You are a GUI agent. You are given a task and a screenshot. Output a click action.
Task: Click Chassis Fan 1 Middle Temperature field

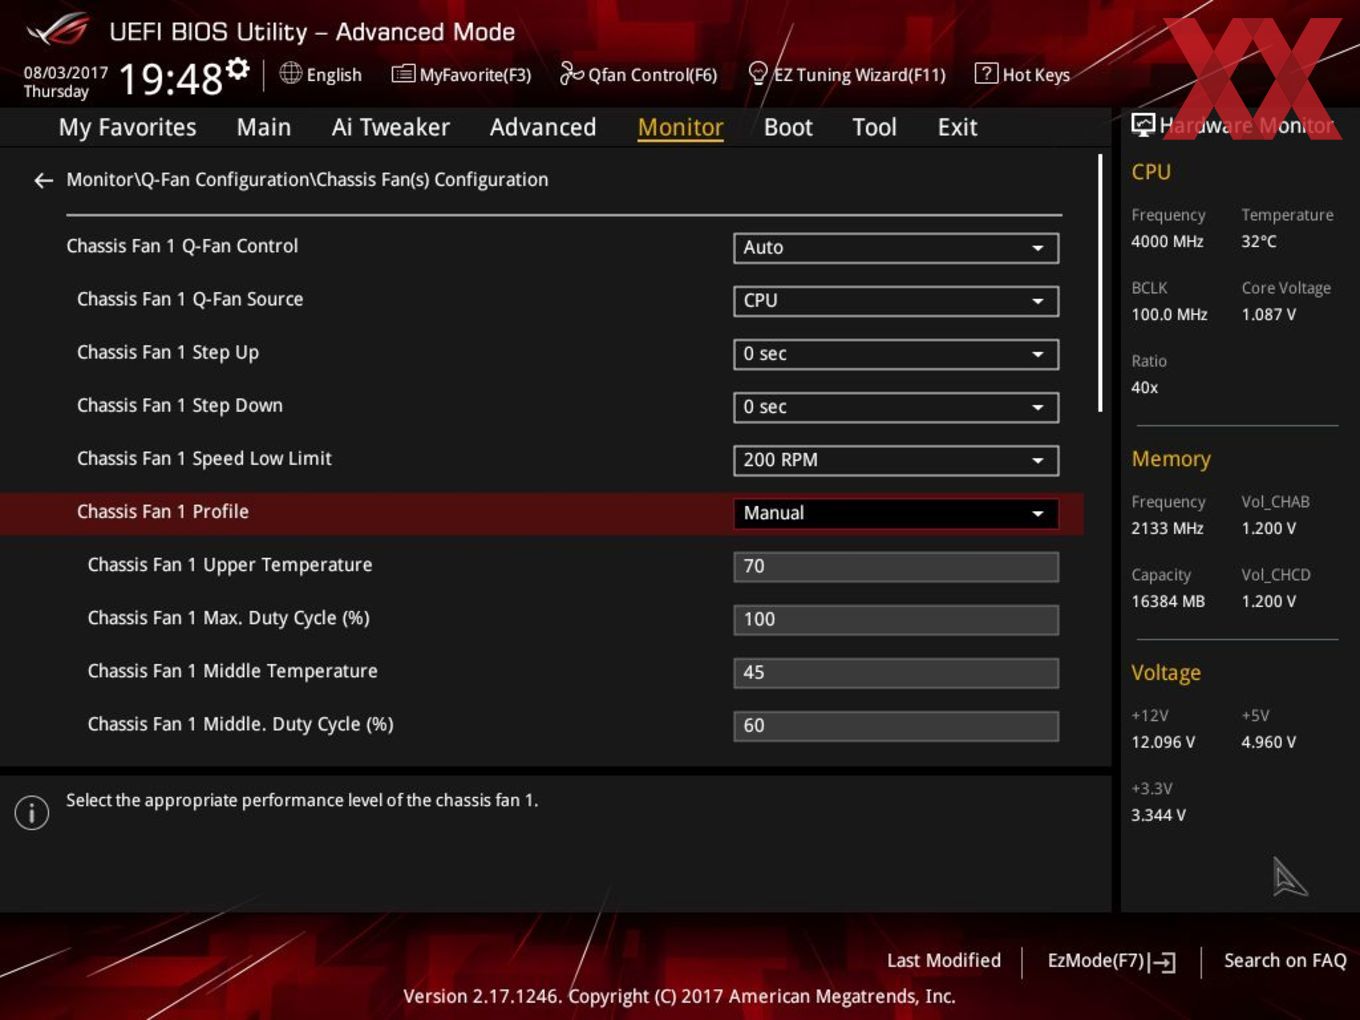coord(896,672)
